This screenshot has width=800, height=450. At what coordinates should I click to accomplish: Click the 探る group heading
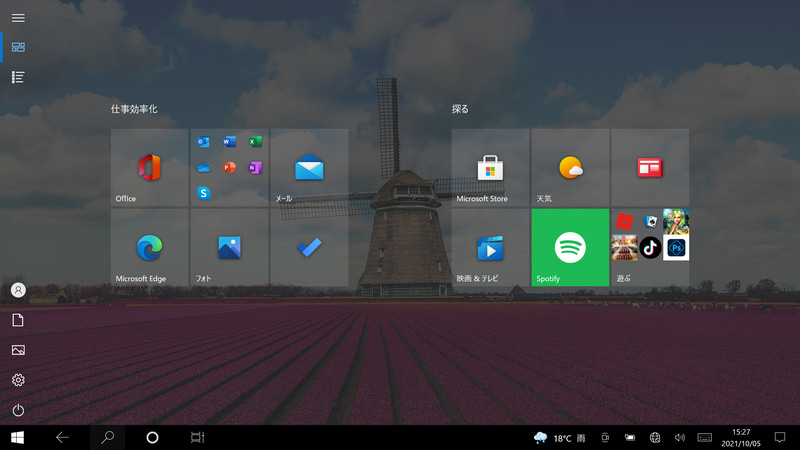[x=460, y=109]
